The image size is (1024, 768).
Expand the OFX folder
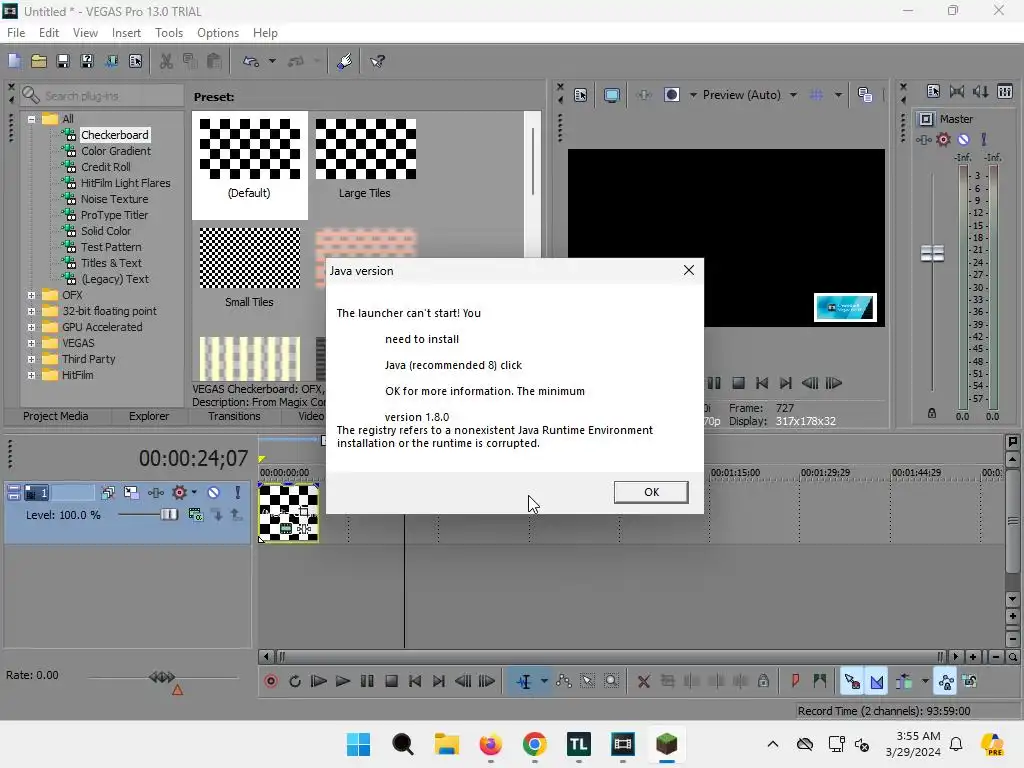coord(31,295)
